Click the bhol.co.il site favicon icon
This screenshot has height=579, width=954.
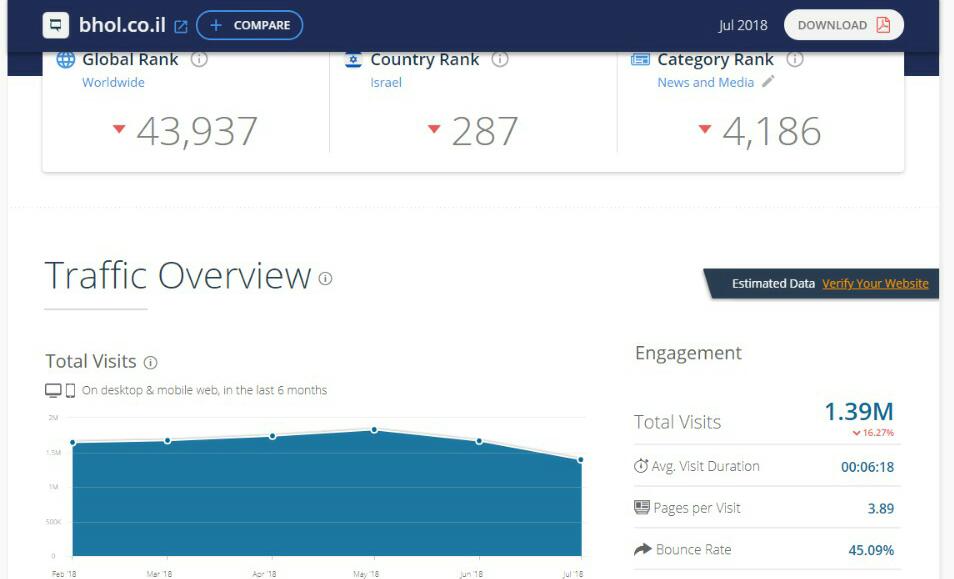[x=56, y=25]
